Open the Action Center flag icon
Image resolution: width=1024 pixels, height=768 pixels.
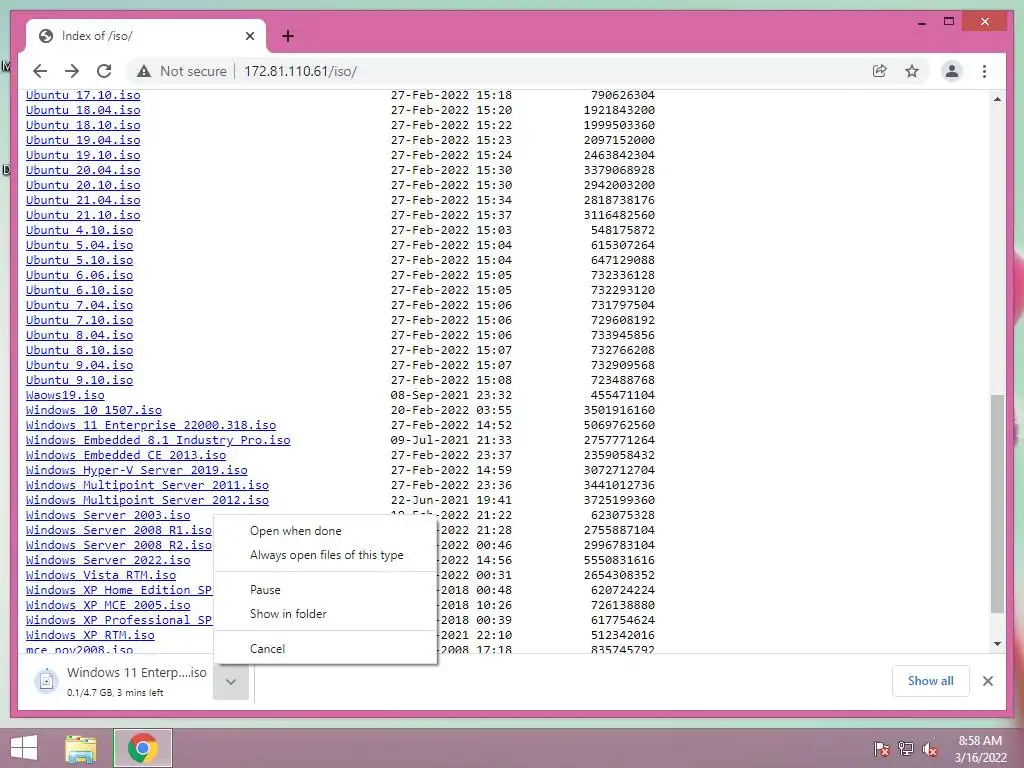point(881,749)
